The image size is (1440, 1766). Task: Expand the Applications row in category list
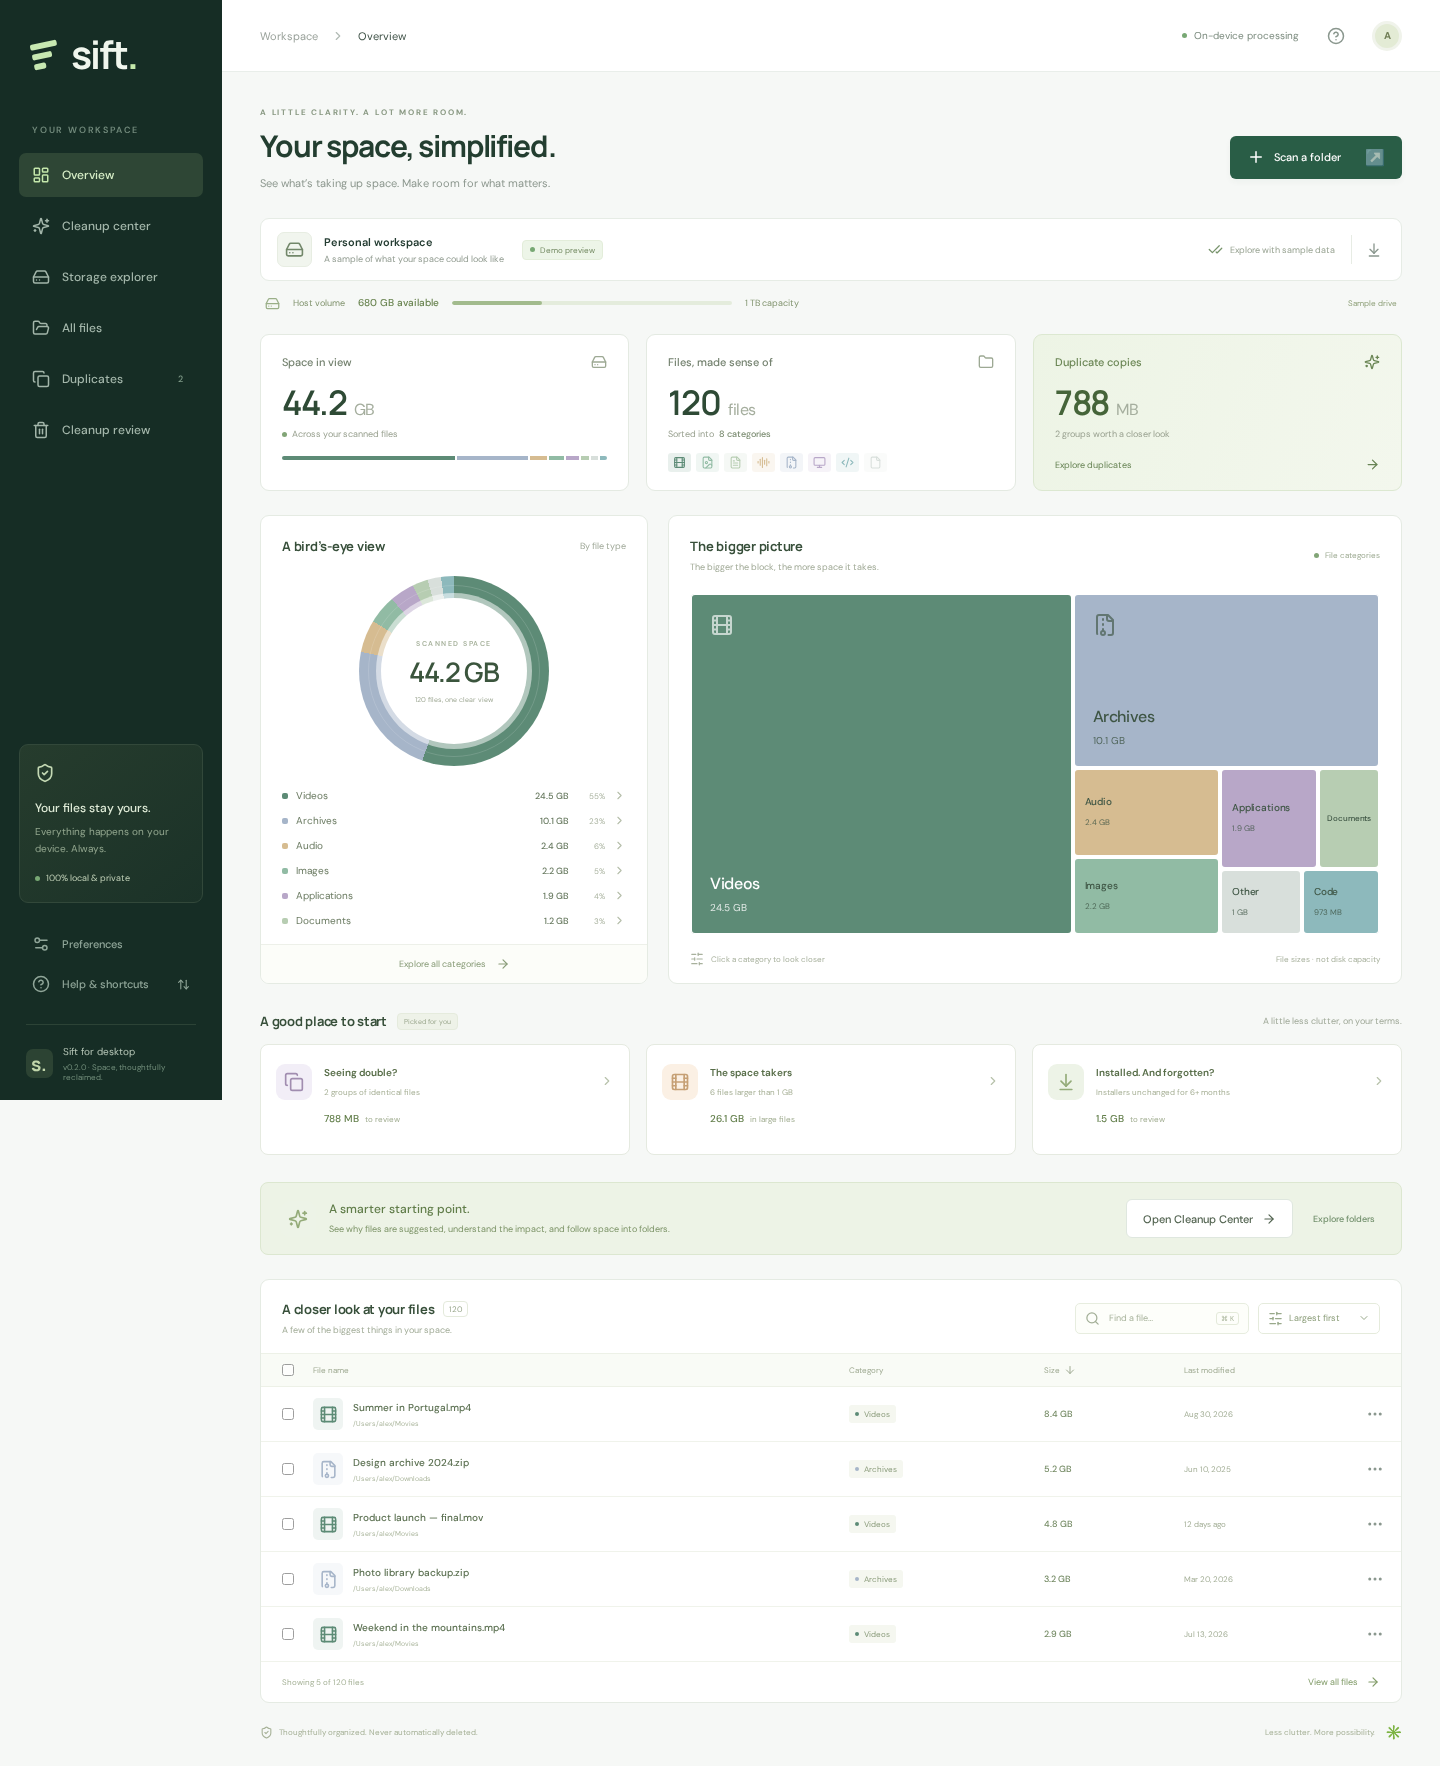pyautogui.click(x=620, y=896)
